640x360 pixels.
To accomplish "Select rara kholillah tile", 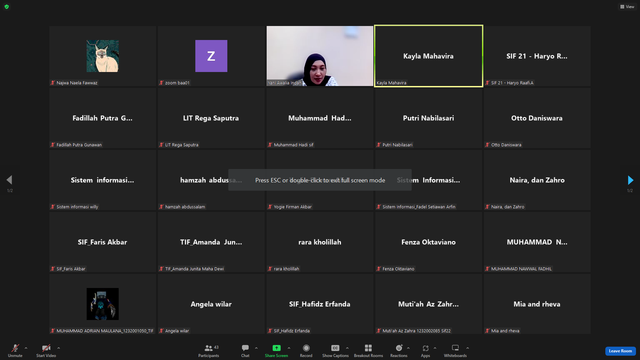I will 320,242.
